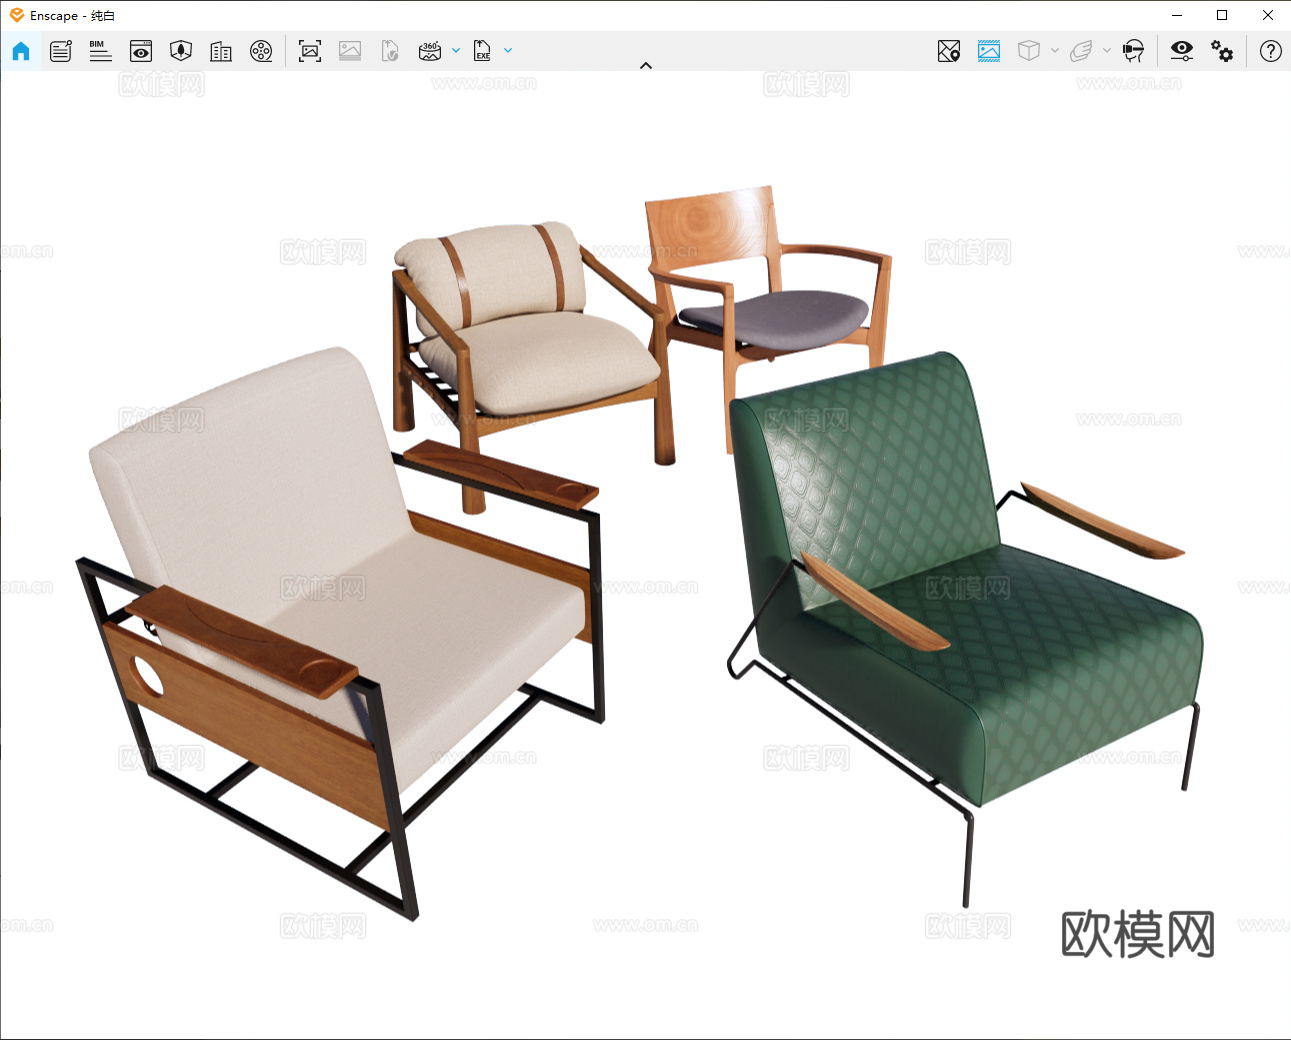The width and height of the screenshot is (1291, 1040).
Task: Expand the cube view-mode dropdown arrow
Action: pyautogui.click(x=1055, y=50)
